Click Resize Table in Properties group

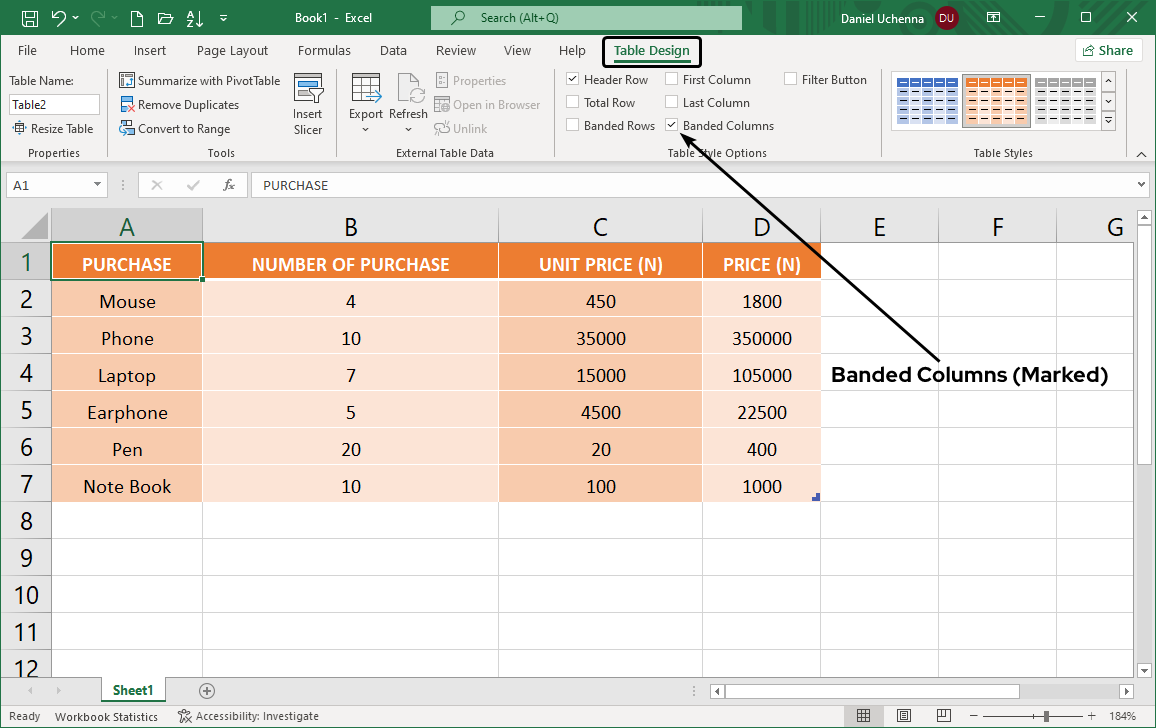[x=54, y=128]
